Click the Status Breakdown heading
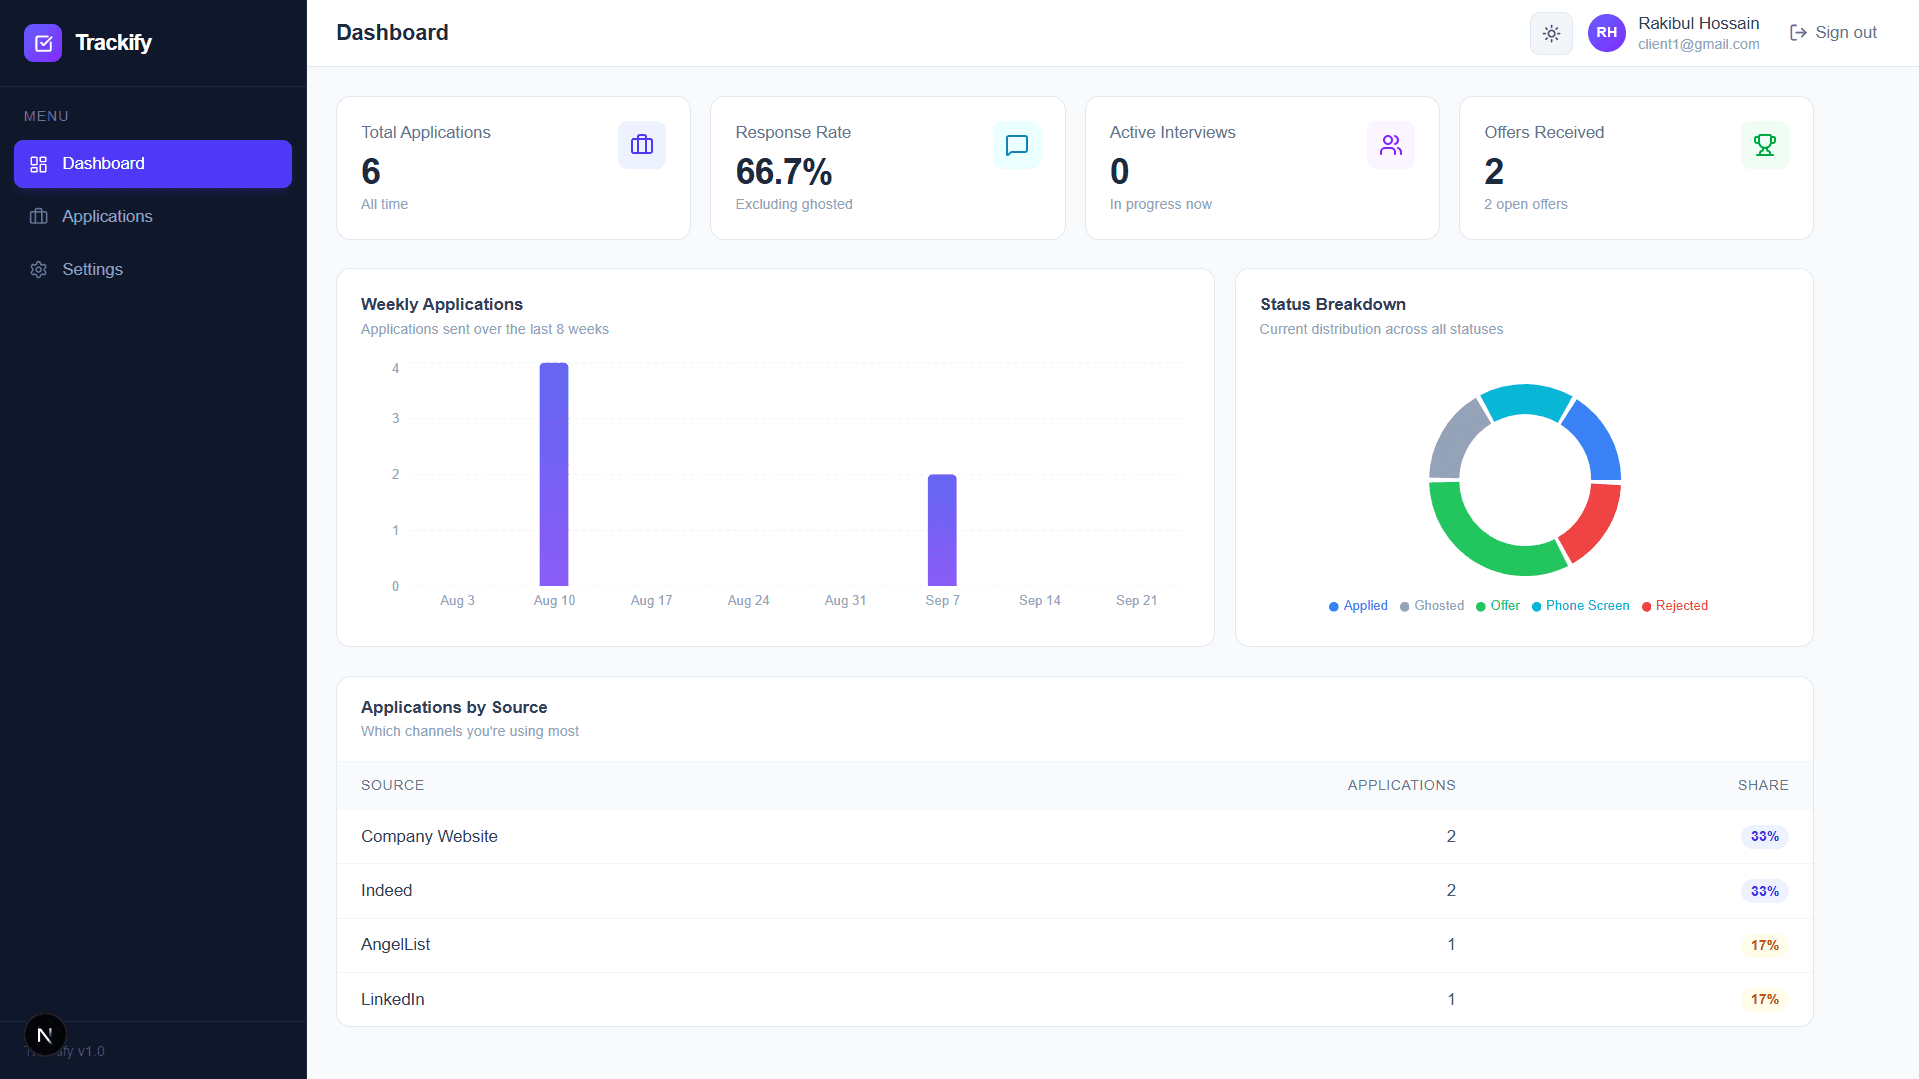Image resolution: width=1919 pixels, height=1079 pixels. tap(1332, 304)
